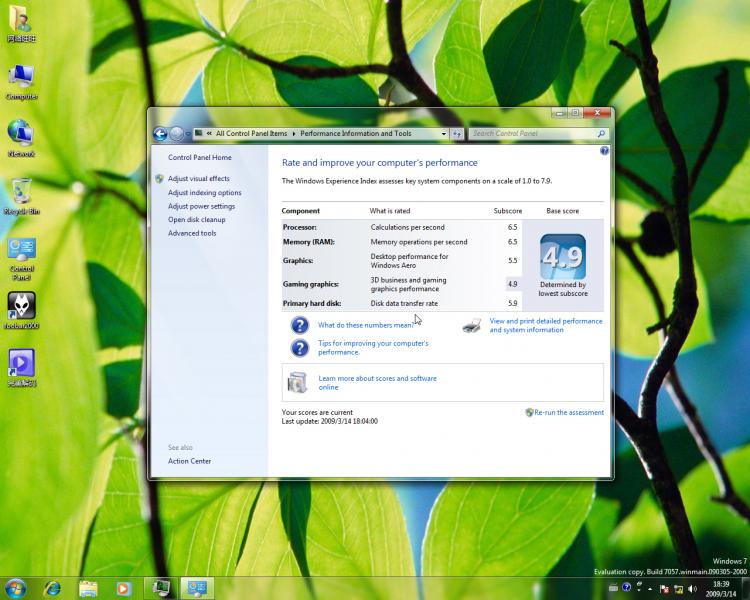Click the software box icon
Viewport: 750px width, 600px height.
pyautogui.click(x=297, y=383)
